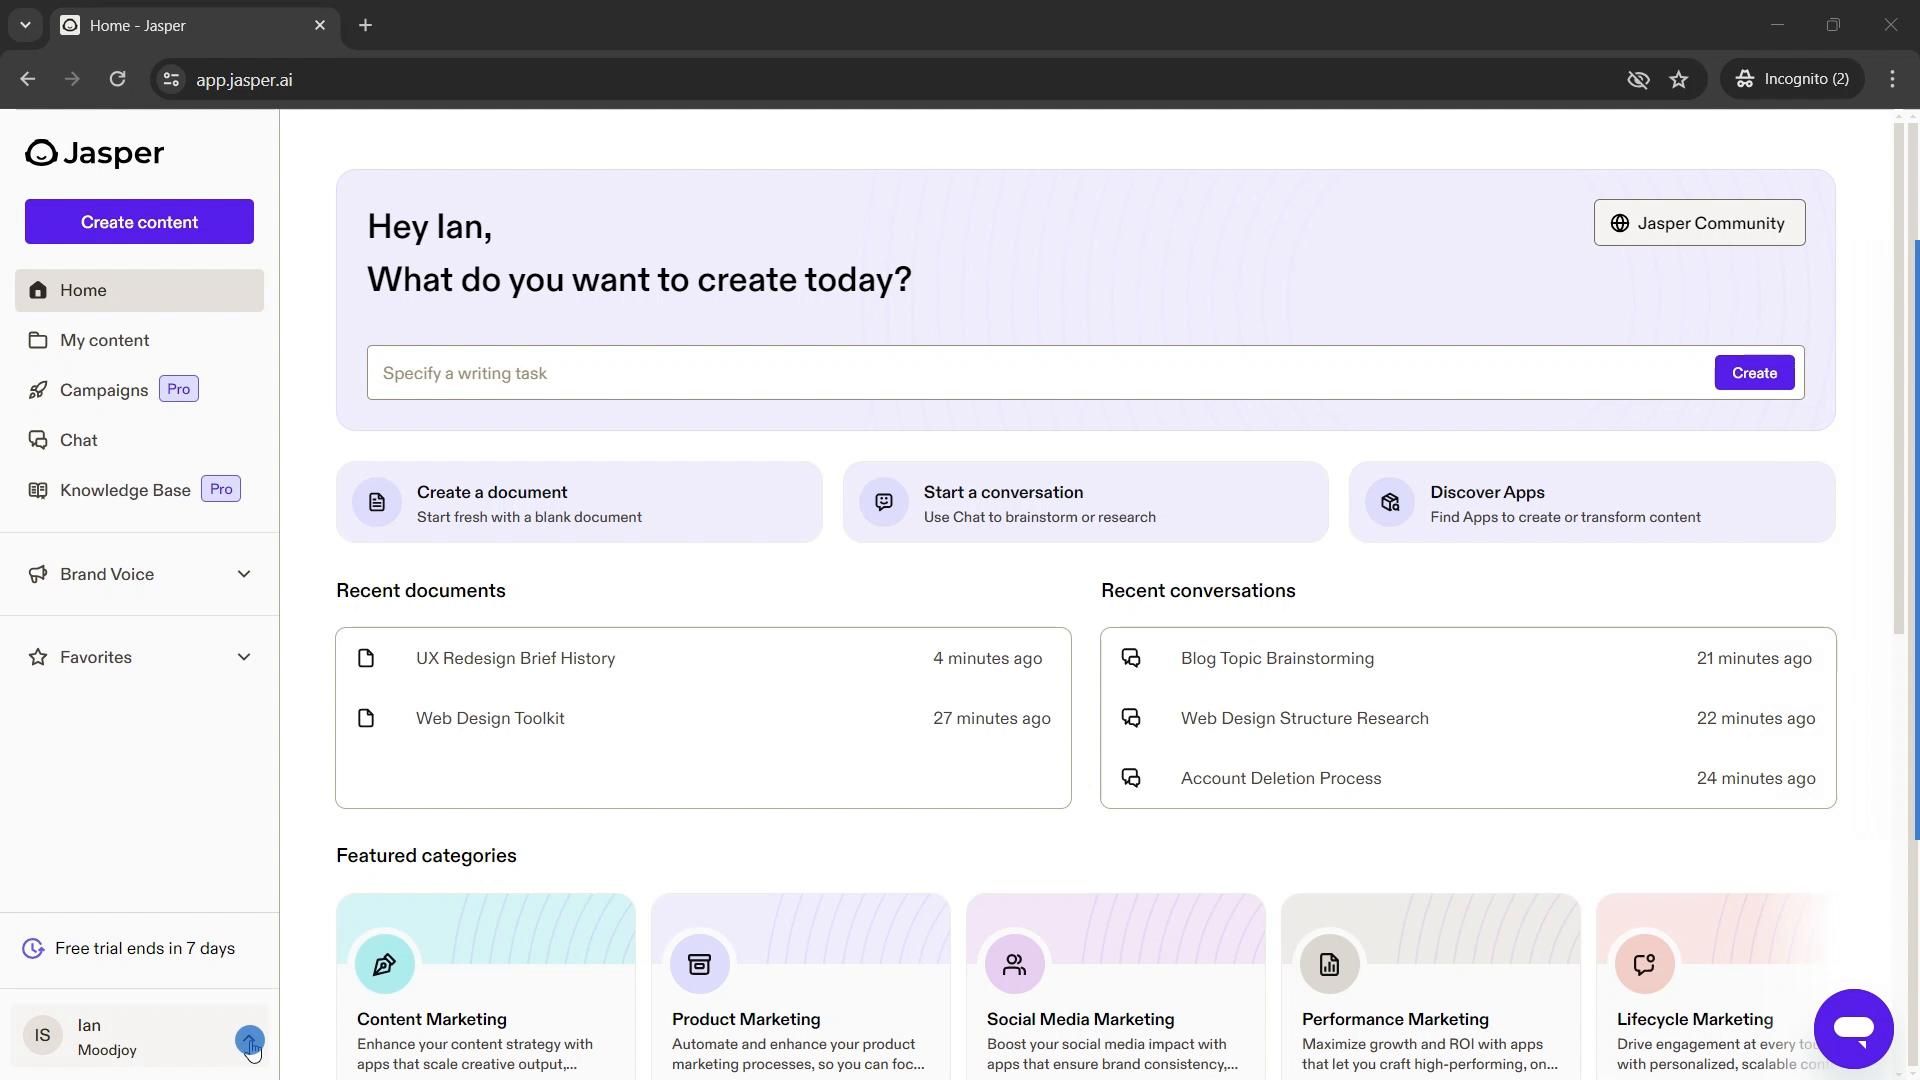Click the Jasper Community button

[1700, 222]
